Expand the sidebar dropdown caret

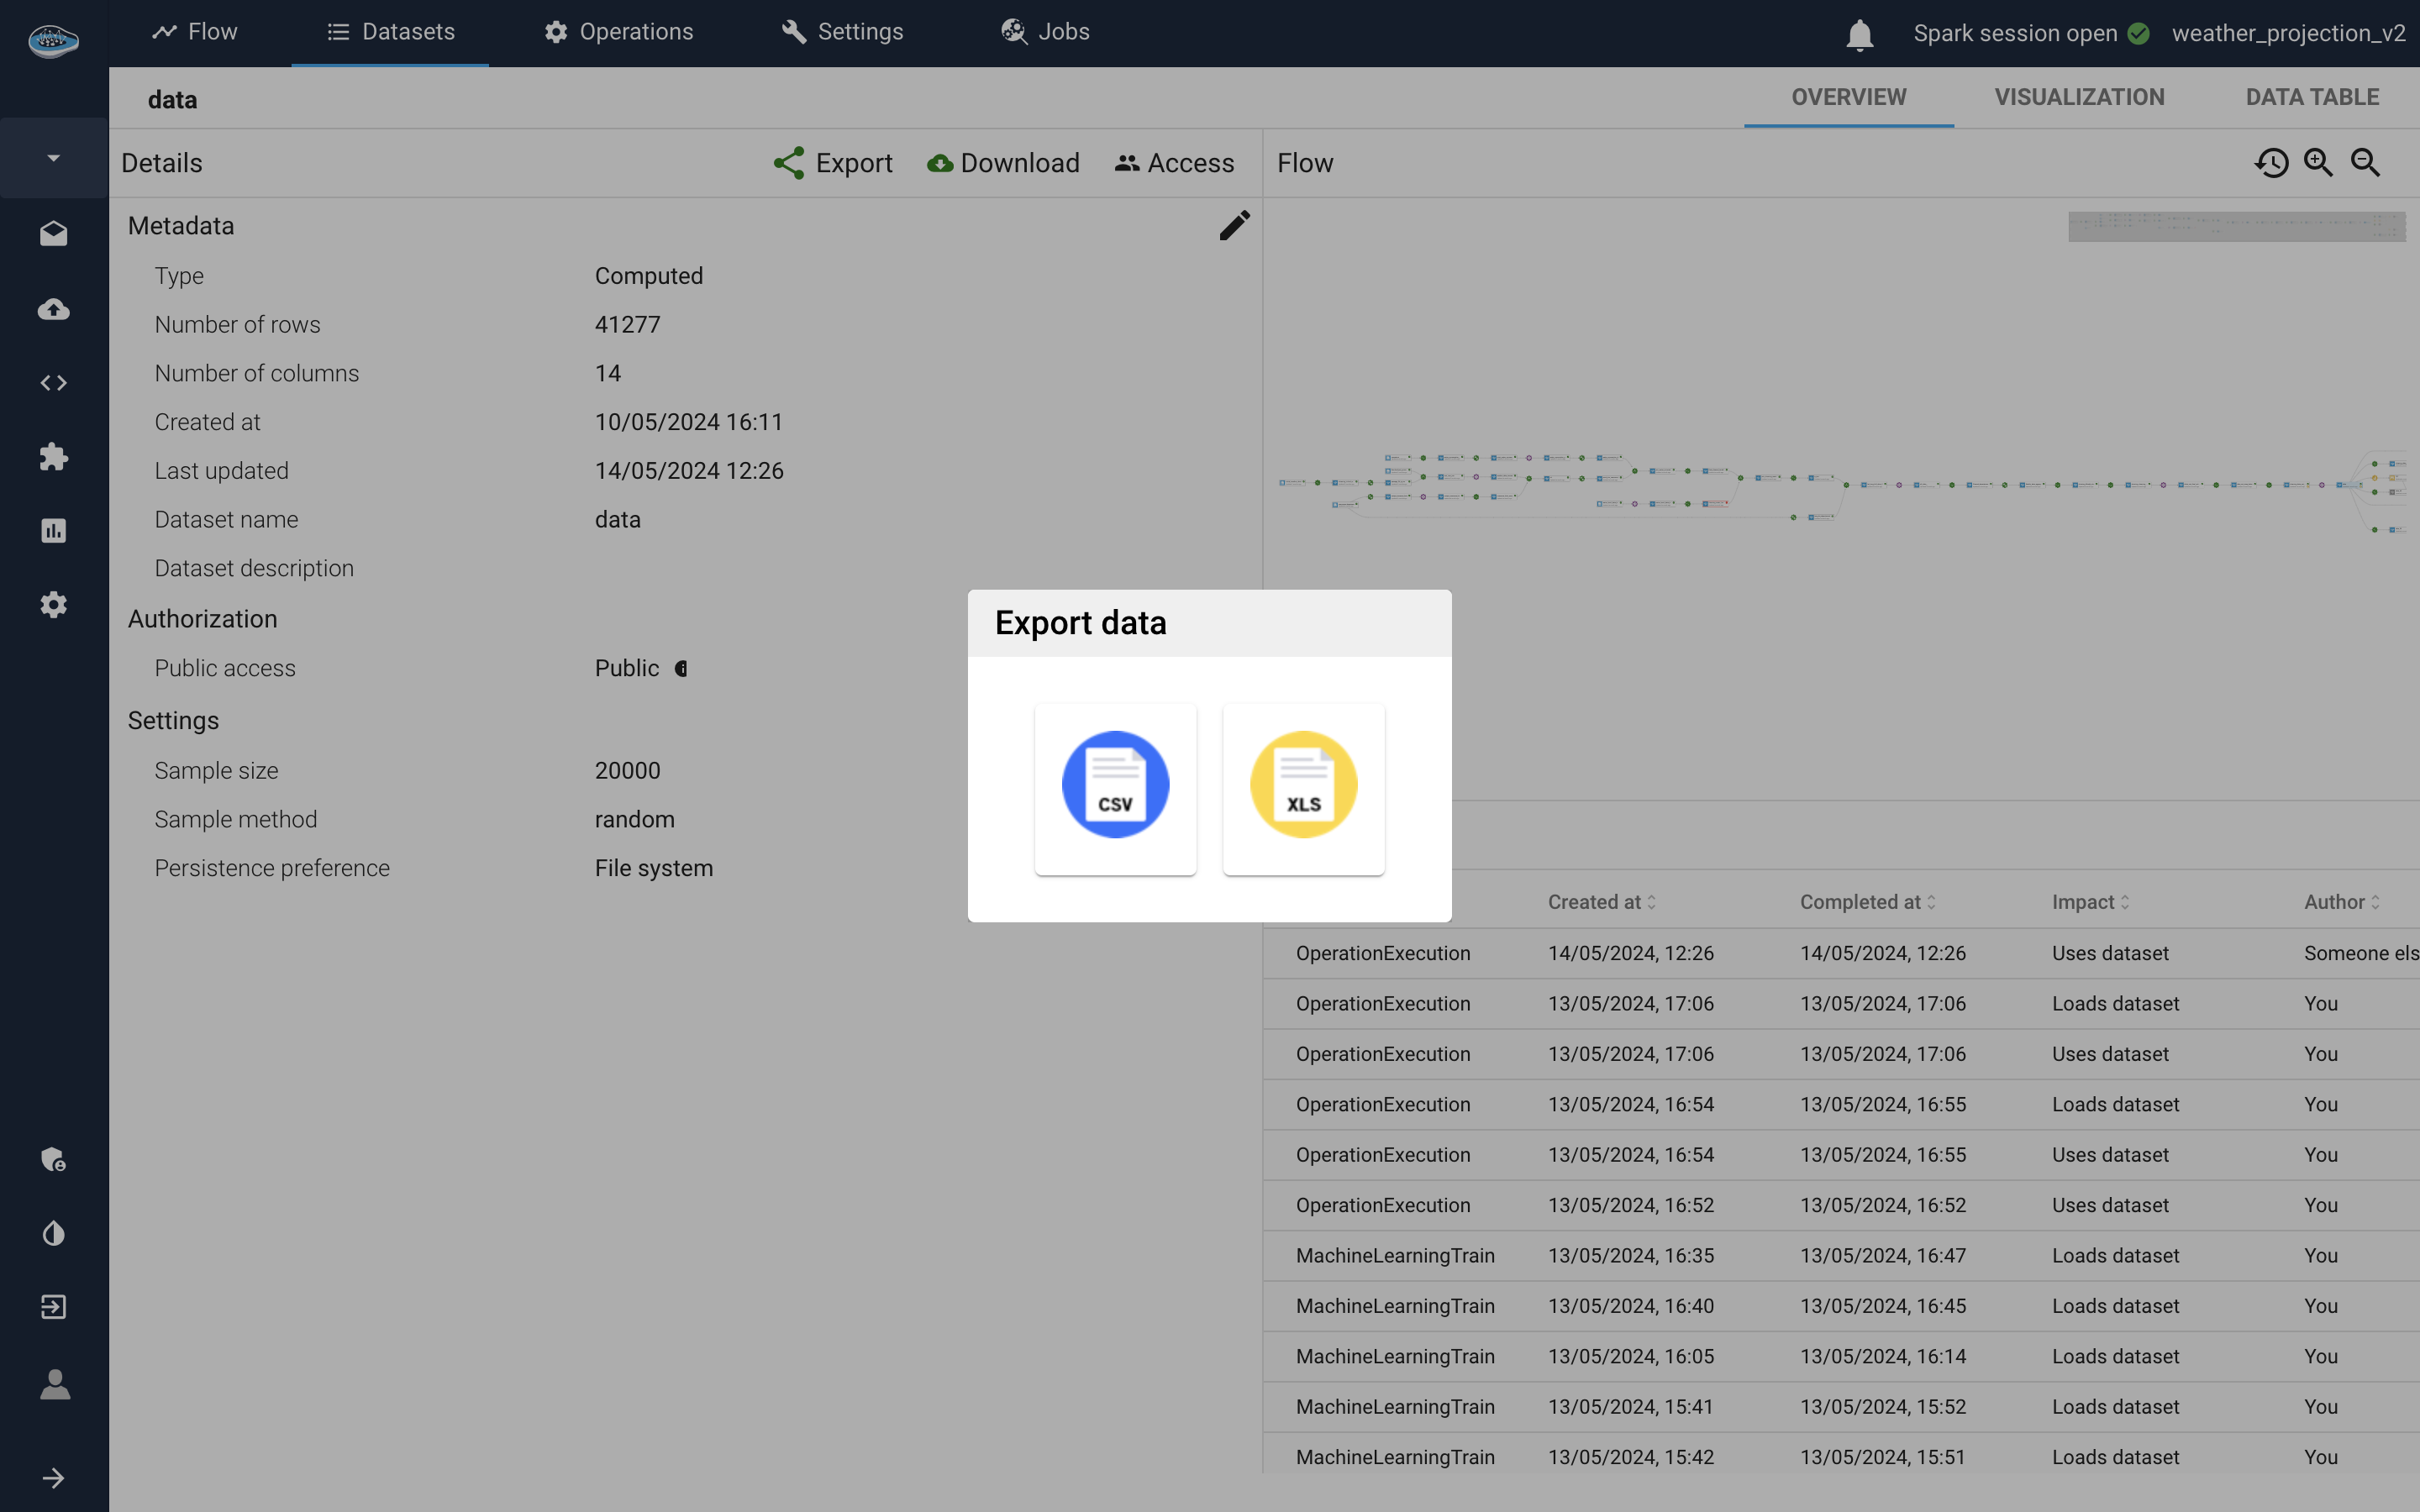pos(54,158)
